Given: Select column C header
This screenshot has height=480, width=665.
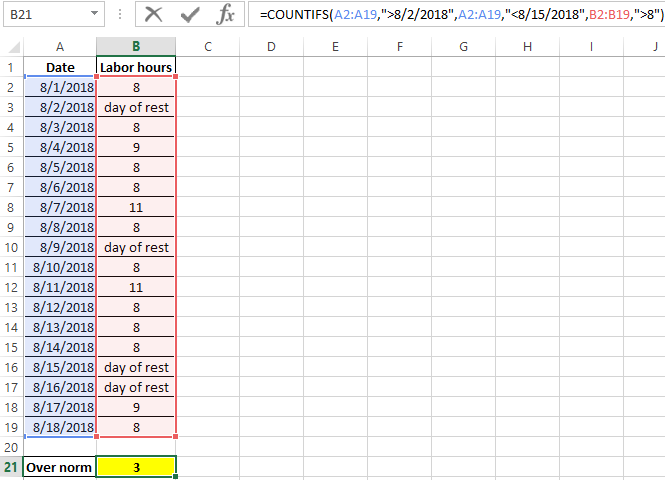Looking at the screenshot, I should point(207,47).
